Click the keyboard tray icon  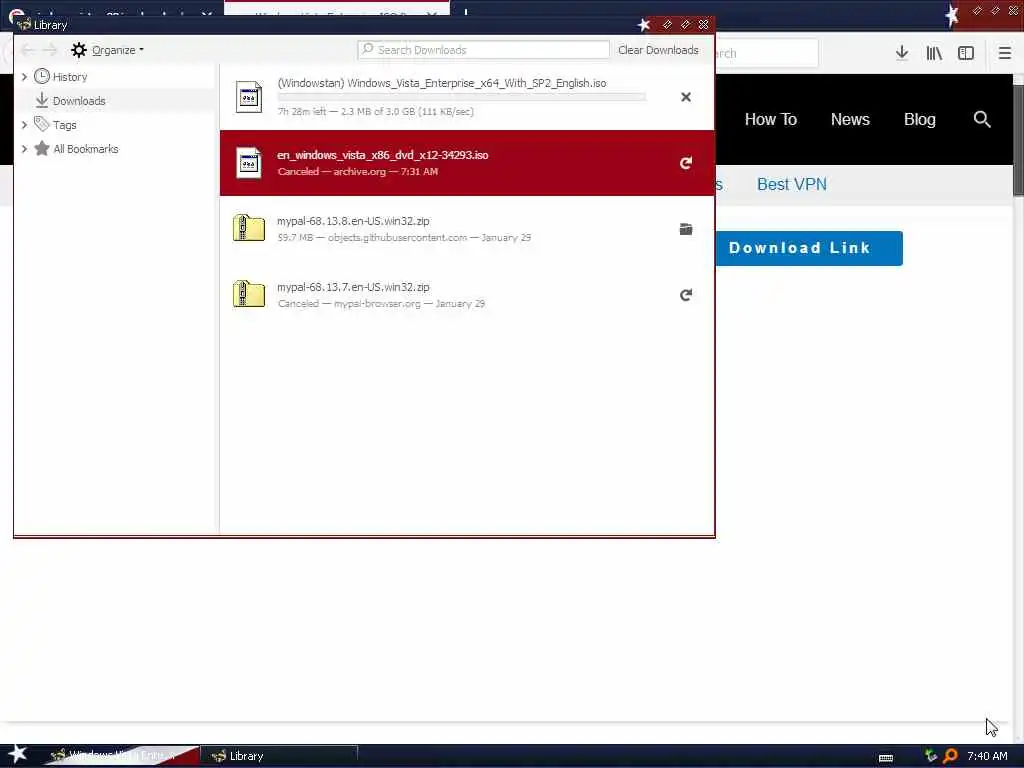pos(886,758)
